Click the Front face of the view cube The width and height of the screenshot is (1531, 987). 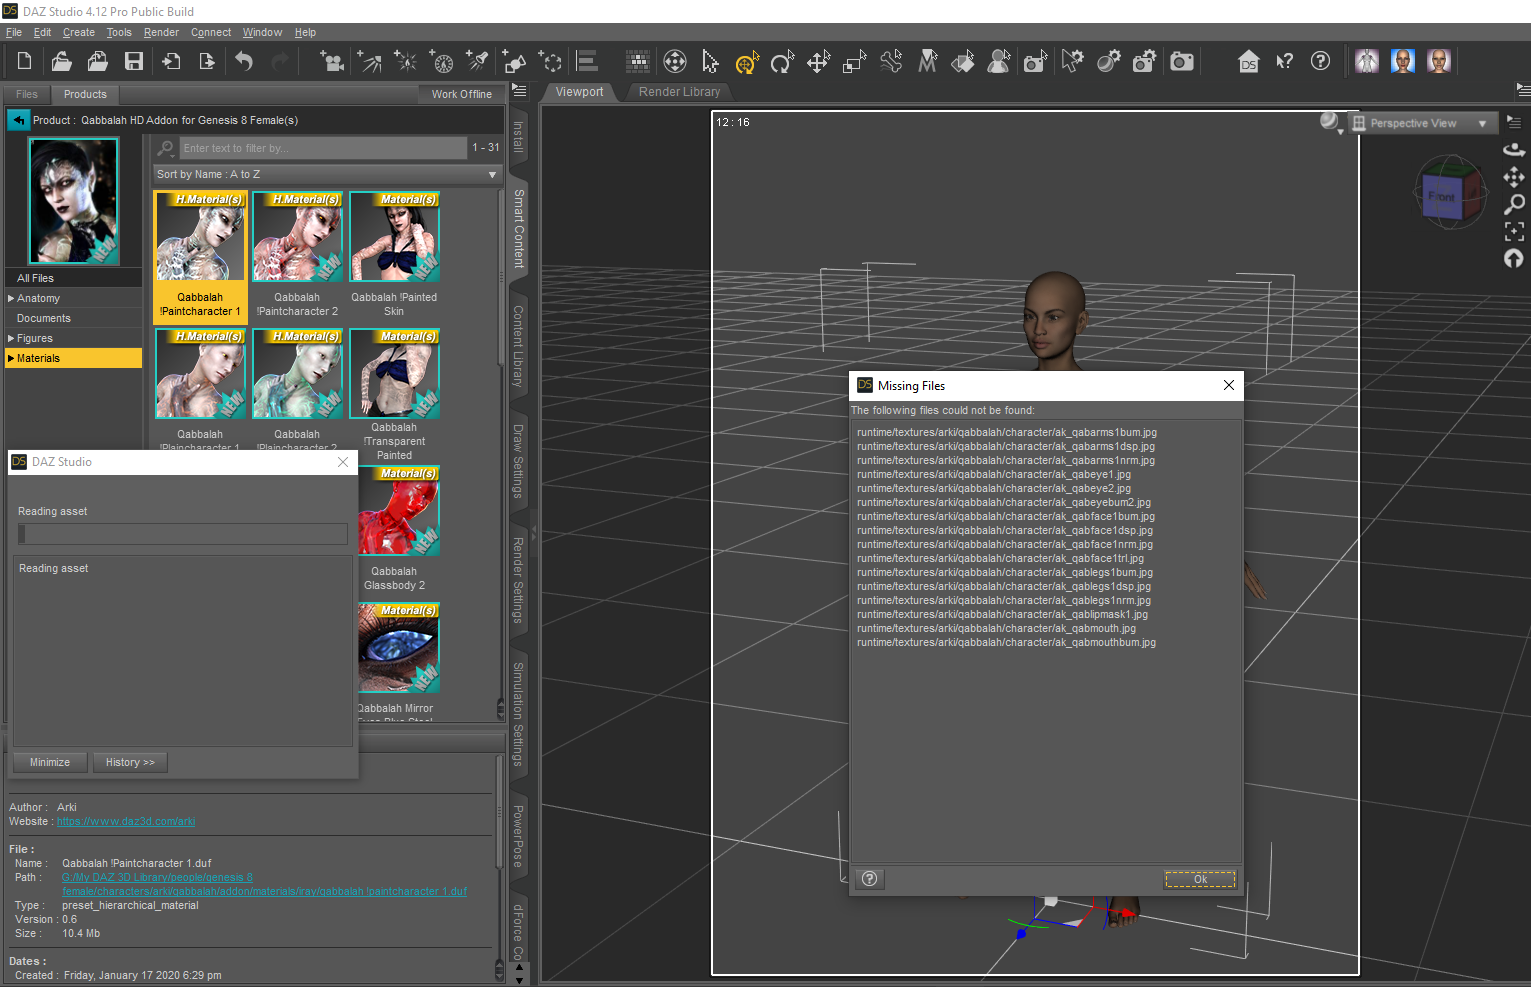(x=1441, y=197)
